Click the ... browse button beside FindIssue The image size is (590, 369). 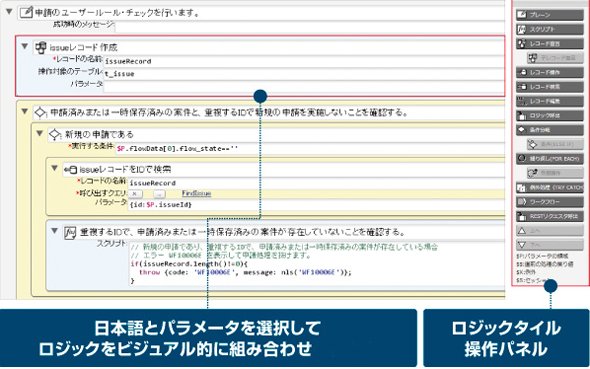(160, 194)
